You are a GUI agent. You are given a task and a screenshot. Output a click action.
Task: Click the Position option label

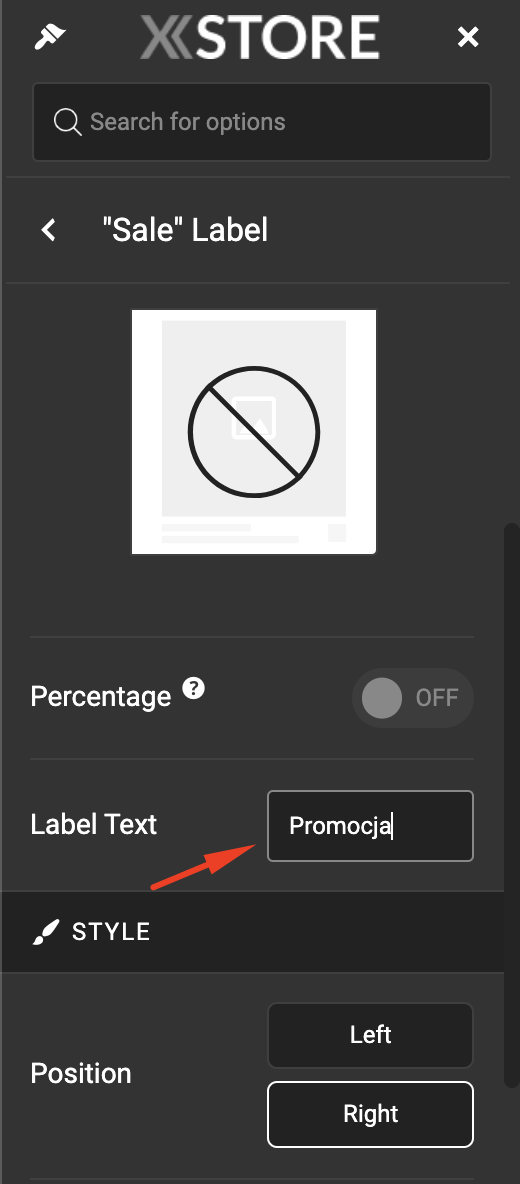(x=81, y=1074)
